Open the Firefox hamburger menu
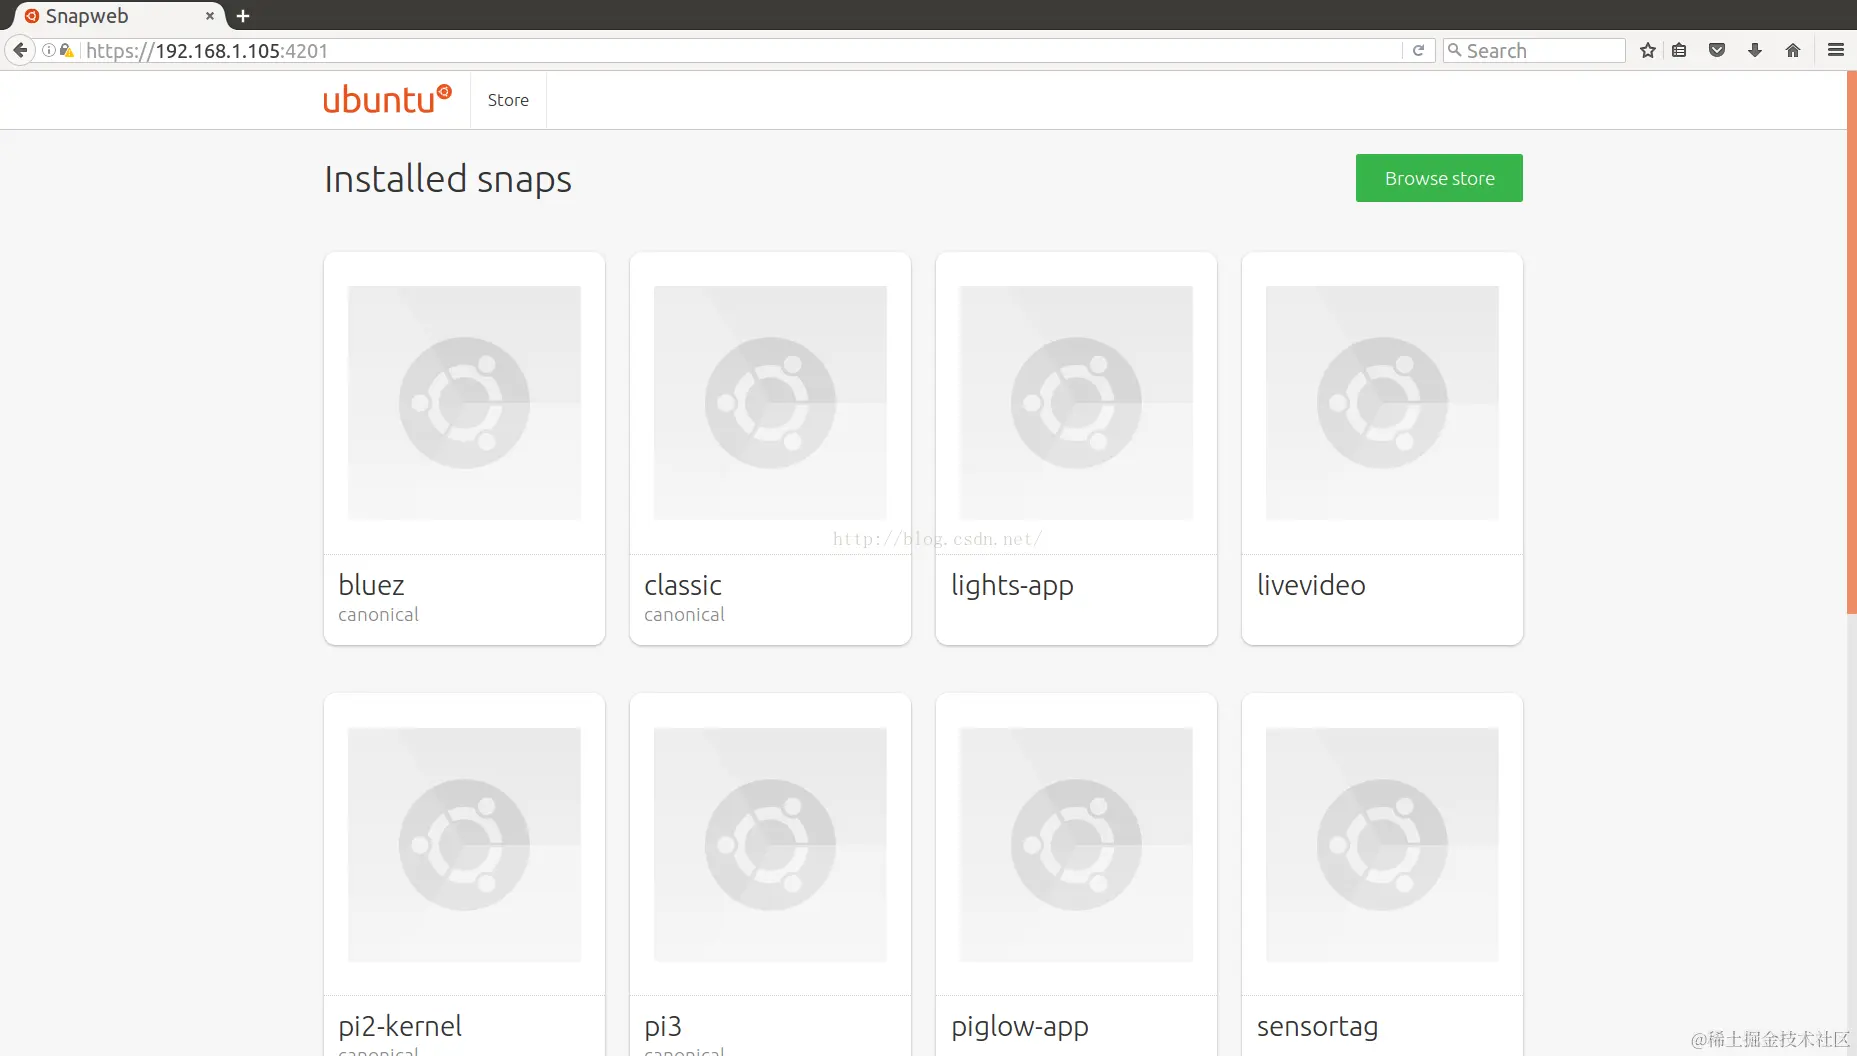This screenshot has height=1056, width=1857. (1835, 50)
